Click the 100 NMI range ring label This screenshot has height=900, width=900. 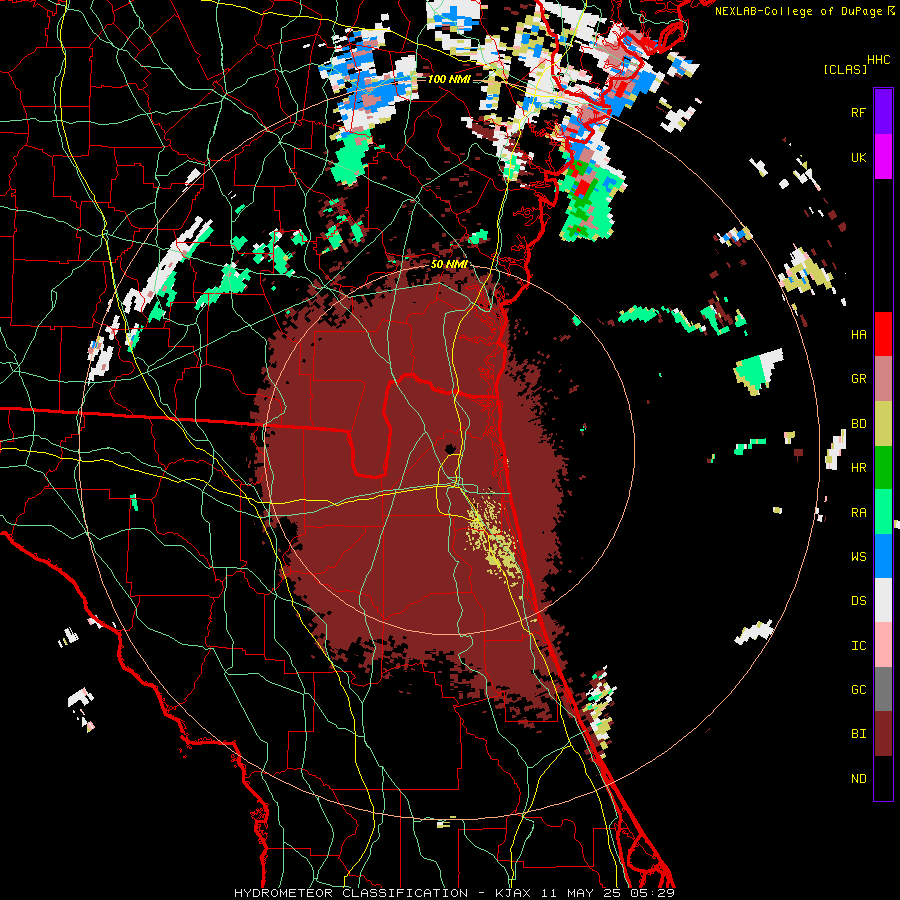click(449, 79)
